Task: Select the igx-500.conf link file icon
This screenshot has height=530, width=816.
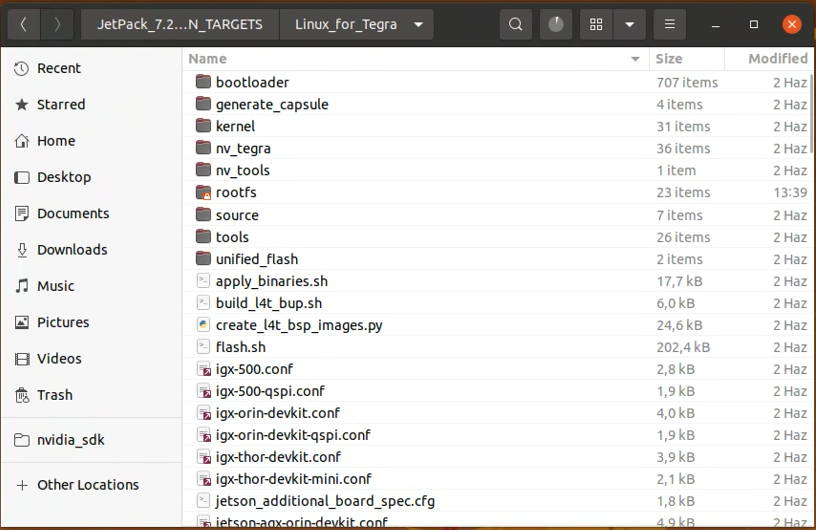Action: 203,369
